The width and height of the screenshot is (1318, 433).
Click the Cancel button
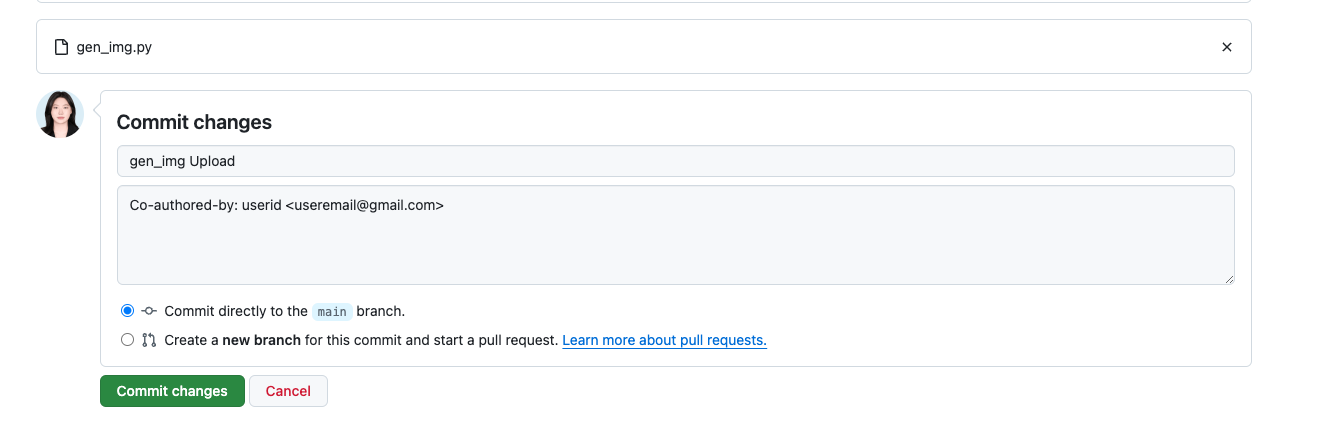point(288,391)
